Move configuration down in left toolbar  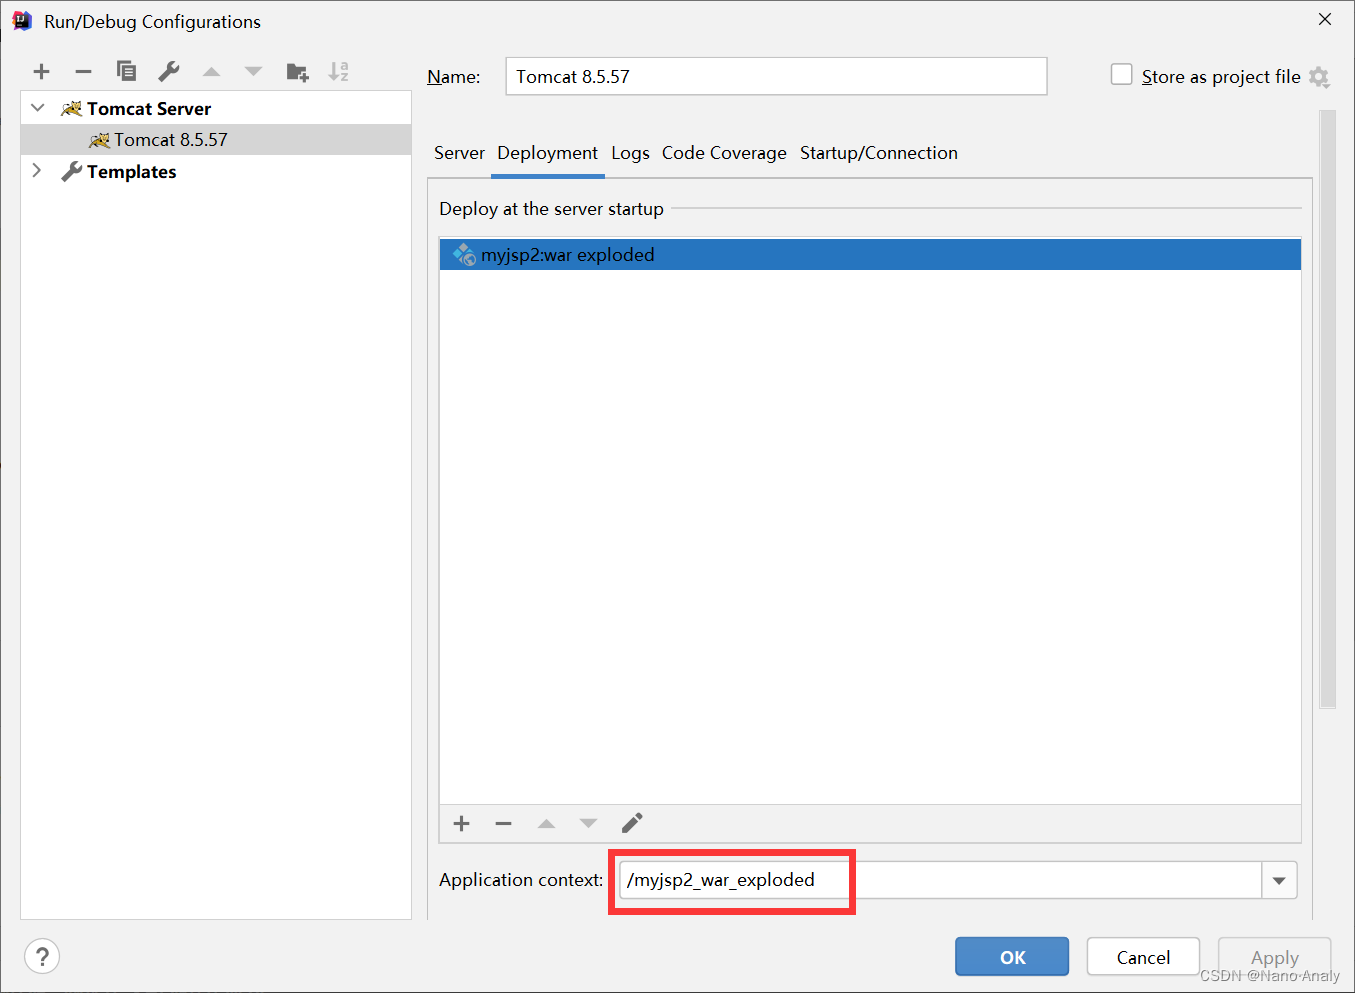[x=253, y=71]
